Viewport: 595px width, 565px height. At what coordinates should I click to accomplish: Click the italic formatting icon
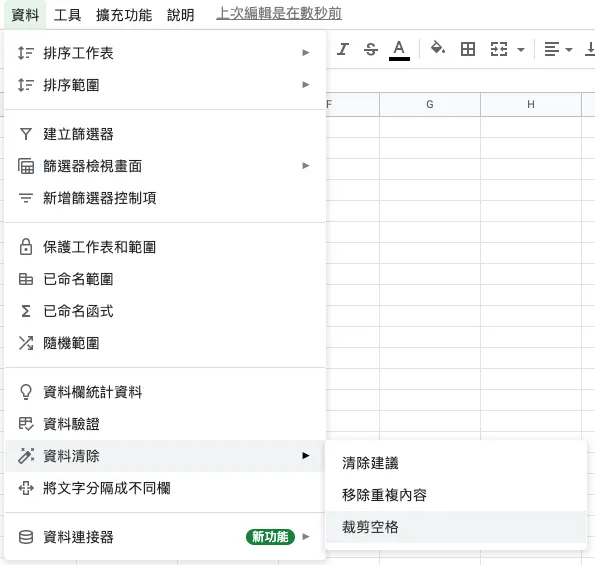[343, 49]
